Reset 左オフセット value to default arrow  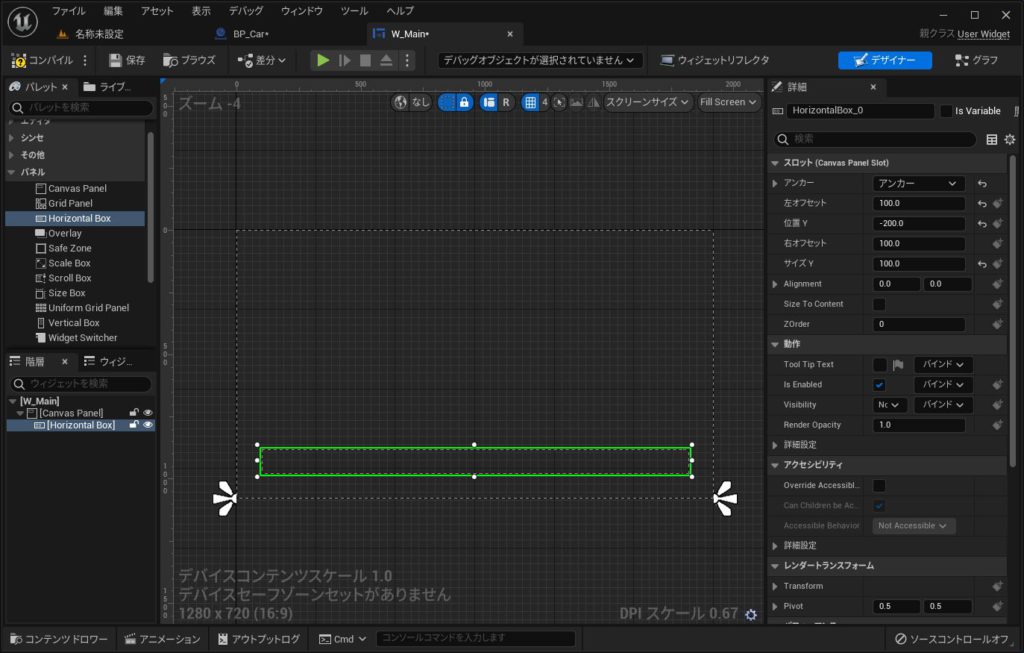[x=982, y=204]
